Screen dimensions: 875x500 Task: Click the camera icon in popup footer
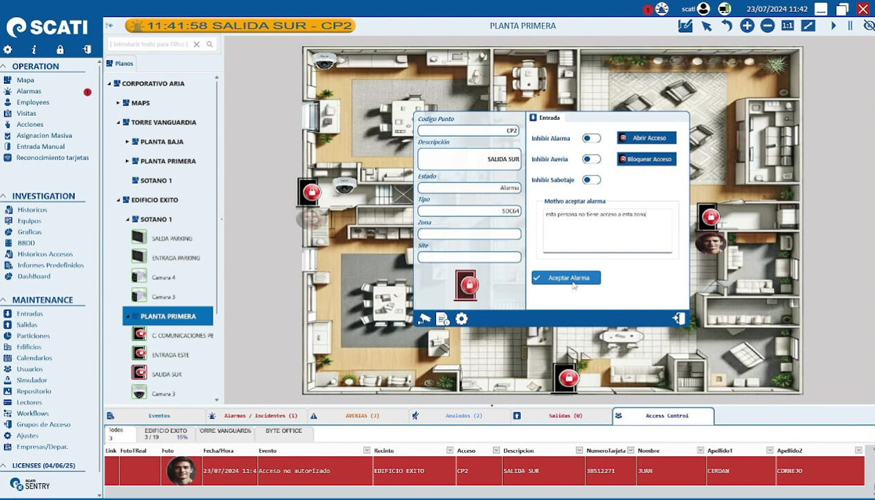click(425, 319)
